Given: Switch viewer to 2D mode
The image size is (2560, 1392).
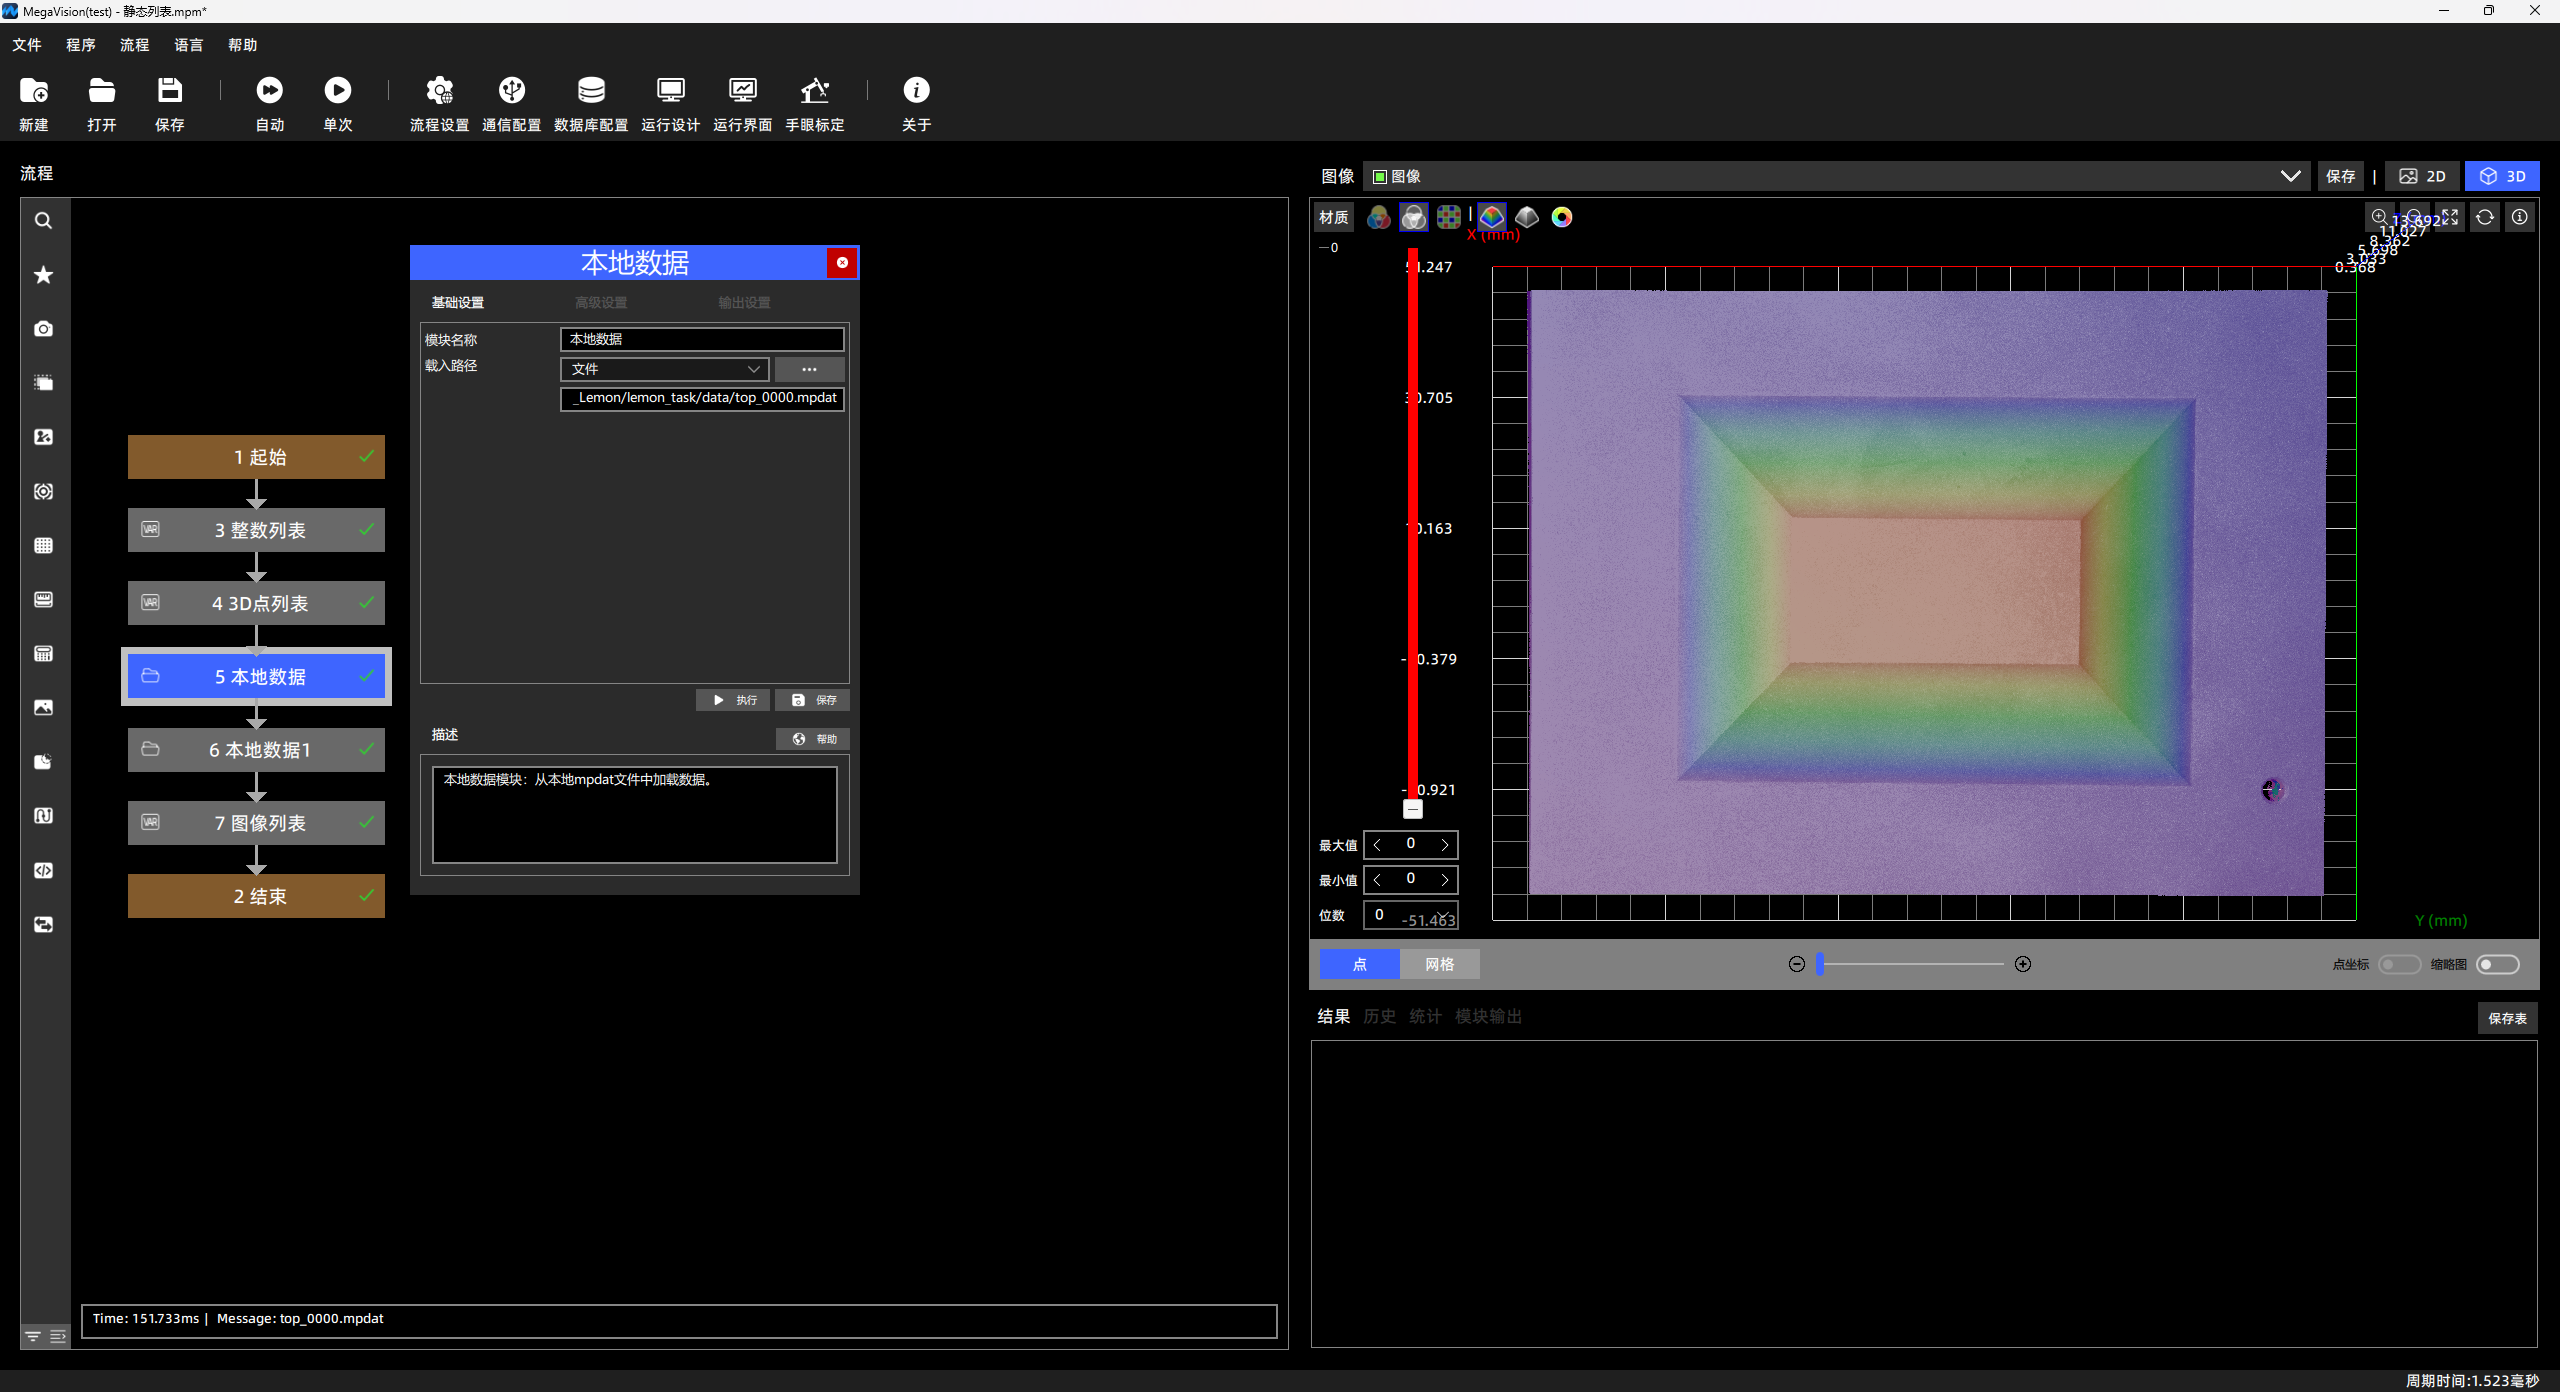Looking at the screenshot, I should (2423, 176).
